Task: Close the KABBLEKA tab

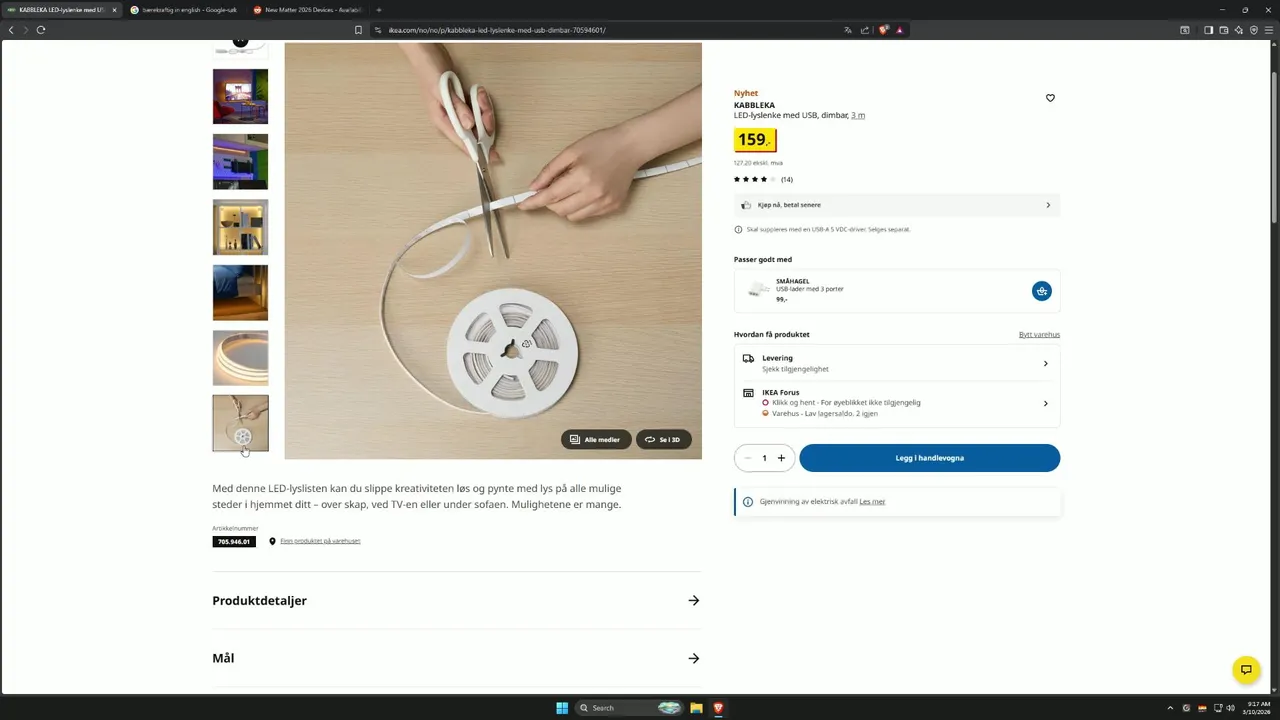Action: (114, 10)
